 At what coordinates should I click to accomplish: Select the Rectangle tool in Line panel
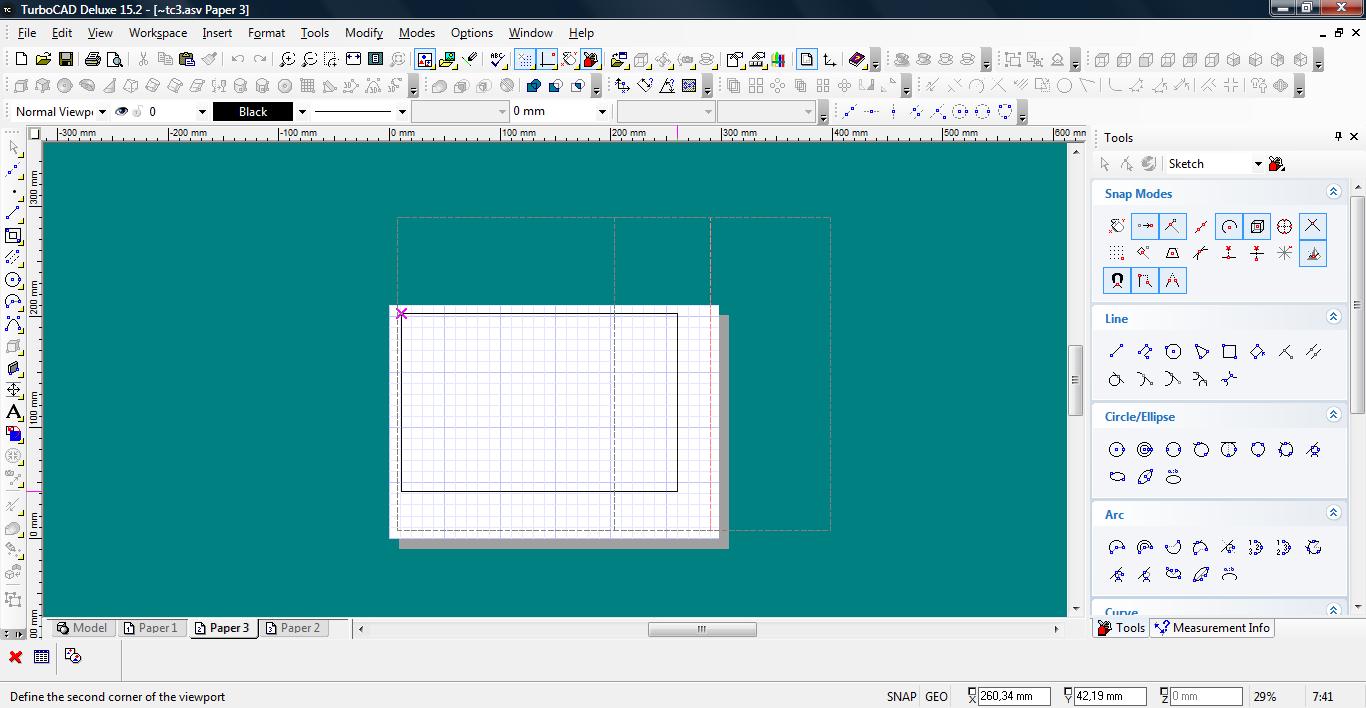pos(1229,351)
